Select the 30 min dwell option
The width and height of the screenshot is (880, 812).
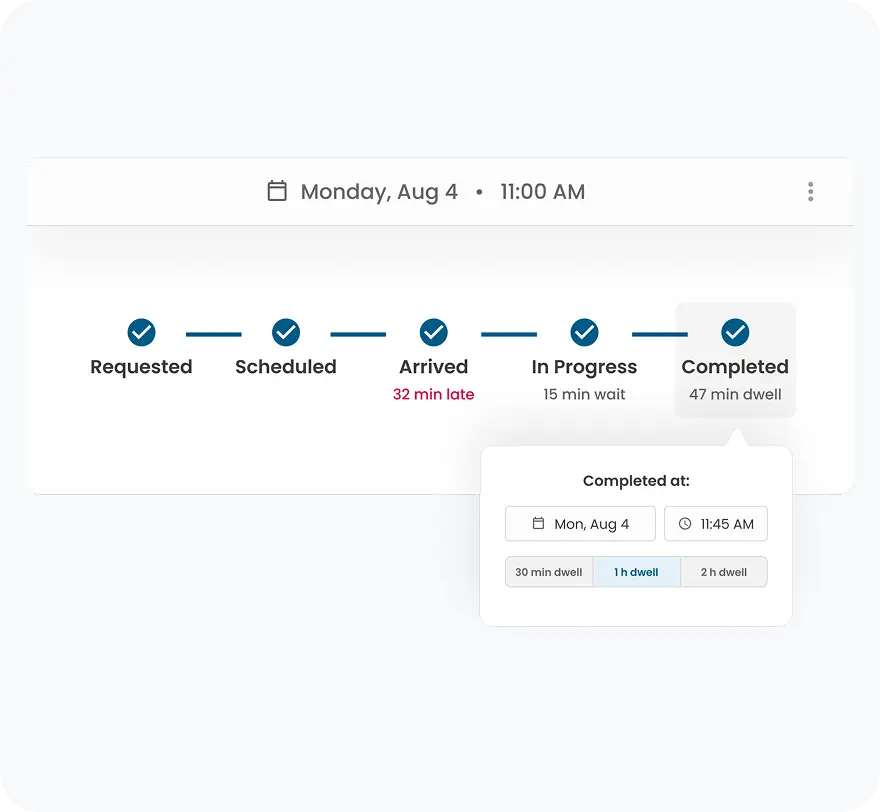tap(549, 571)
